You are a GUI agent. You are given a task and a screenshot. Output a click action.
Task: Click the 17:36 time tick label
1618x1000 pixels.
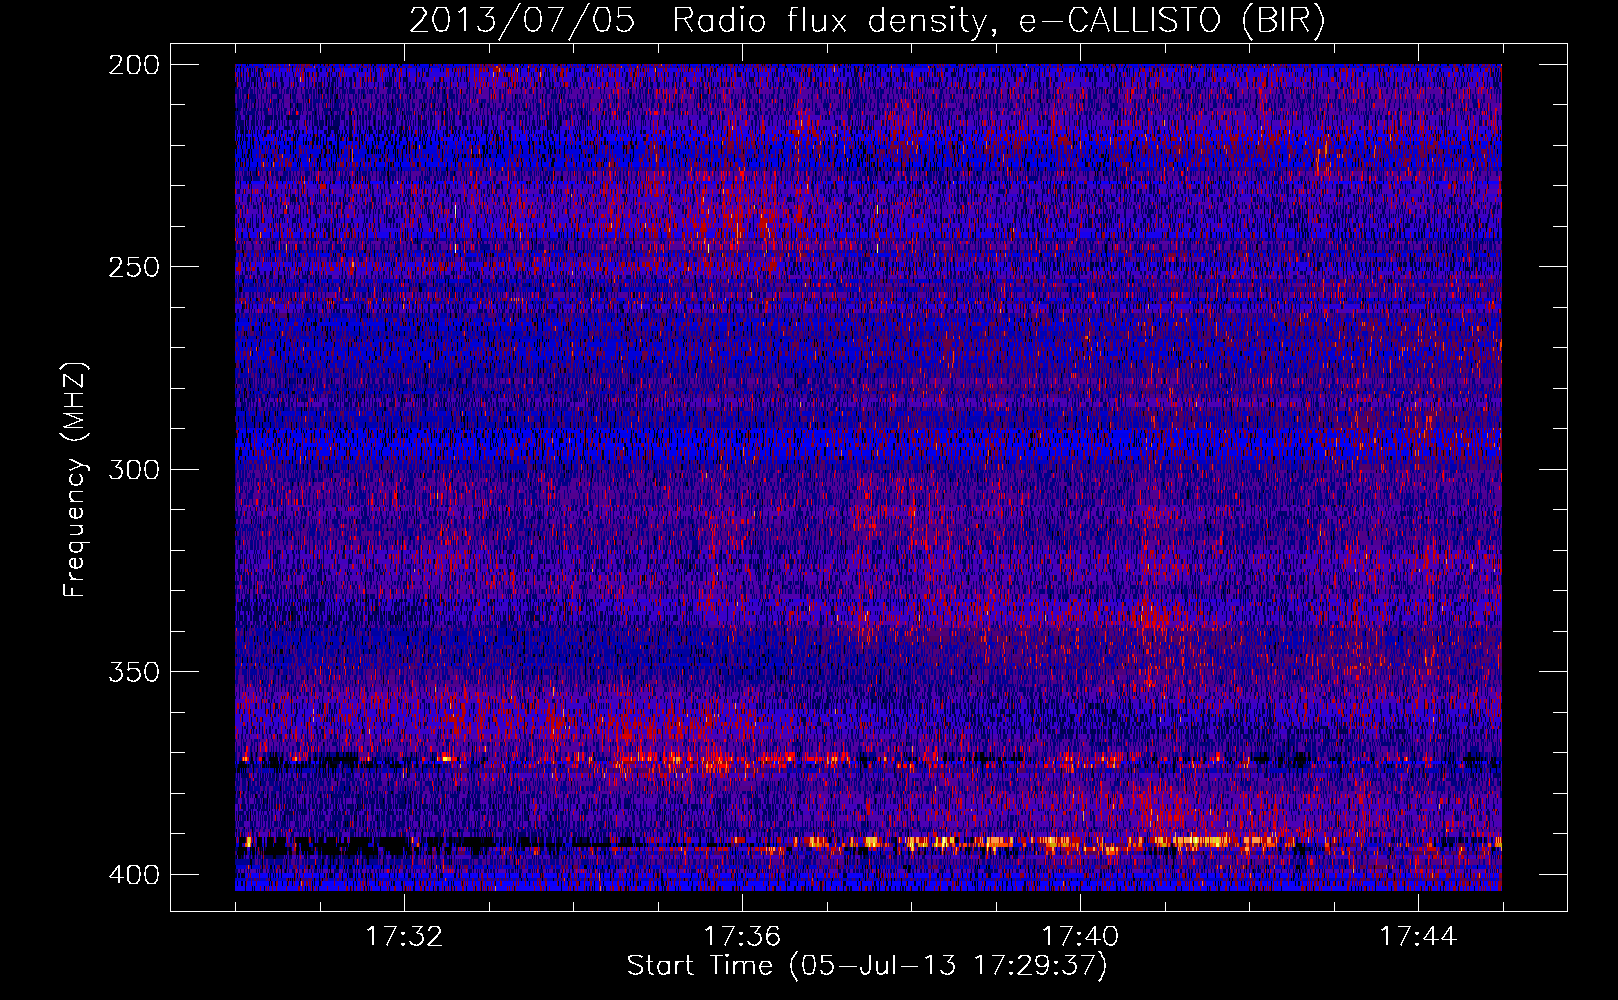click(x=742, y=937)
